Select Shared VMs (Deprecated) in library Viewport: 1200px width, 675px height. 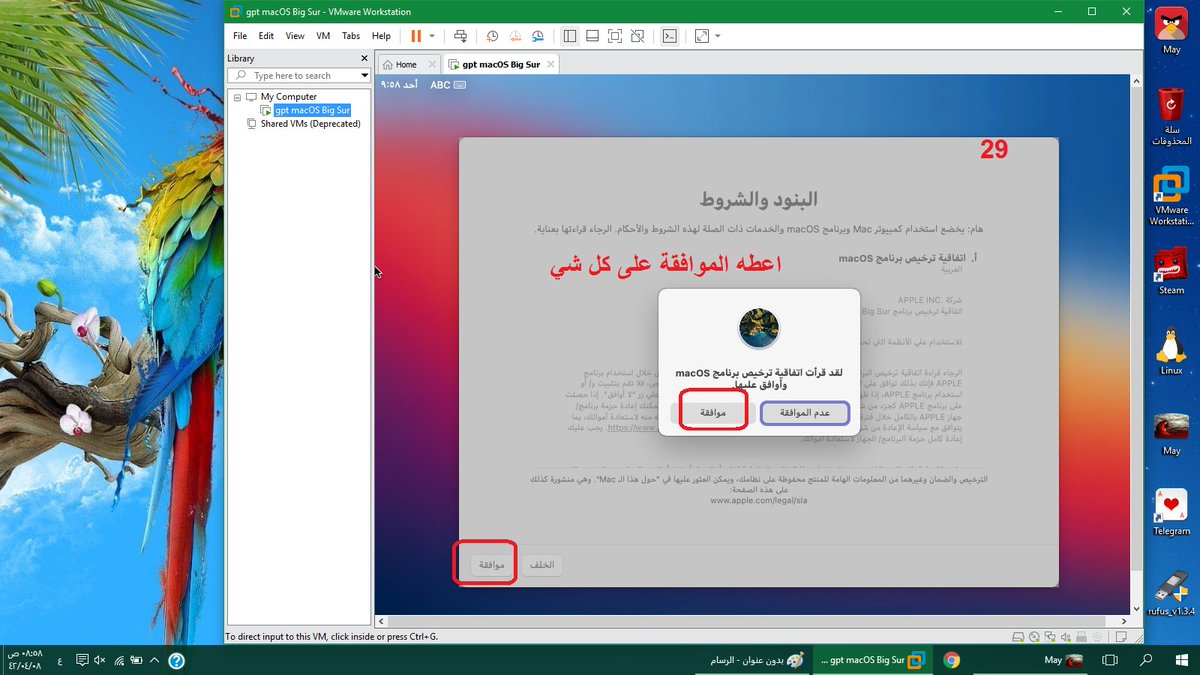(x=310, y=124)
